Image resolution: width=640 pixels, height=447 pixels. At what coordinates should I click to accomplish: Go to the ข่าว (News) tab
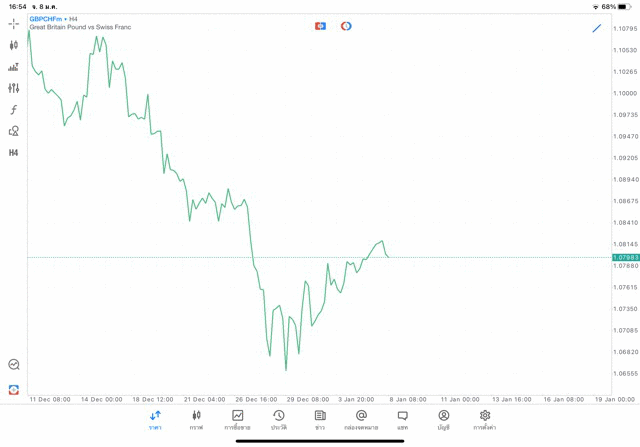[x=320, y=420]
